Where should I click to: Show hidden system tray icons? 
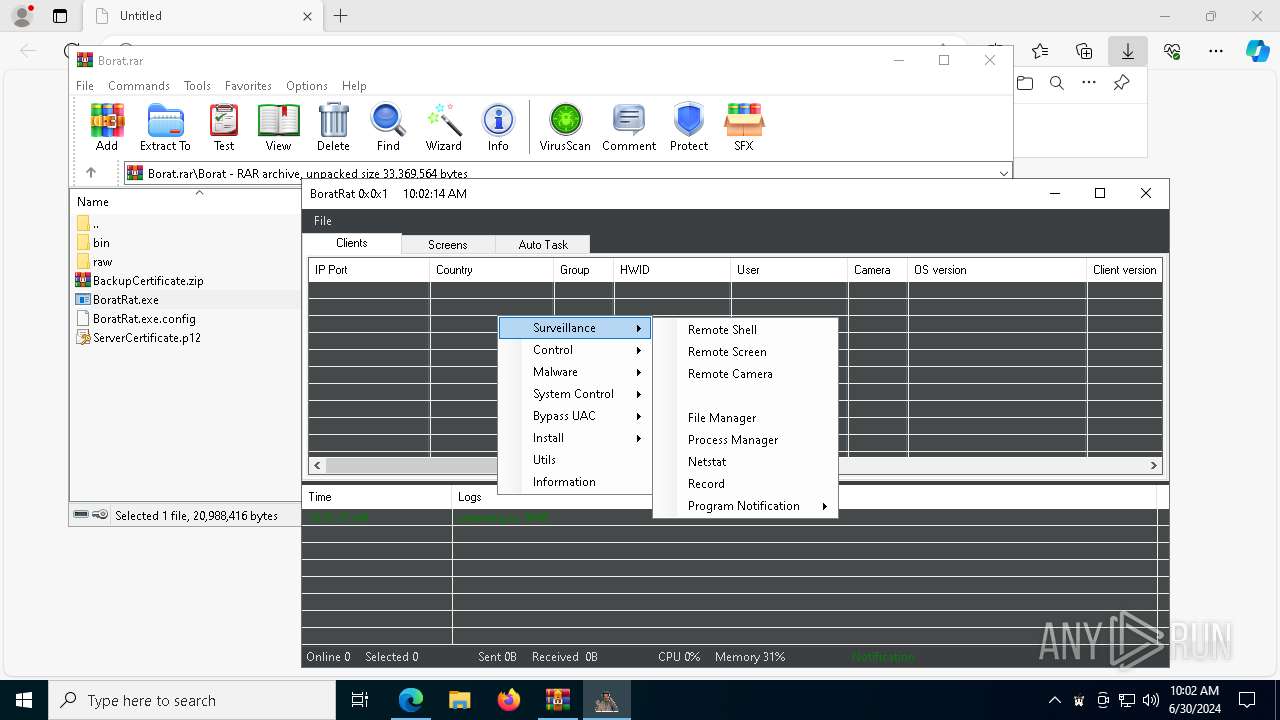[1054, 700]
